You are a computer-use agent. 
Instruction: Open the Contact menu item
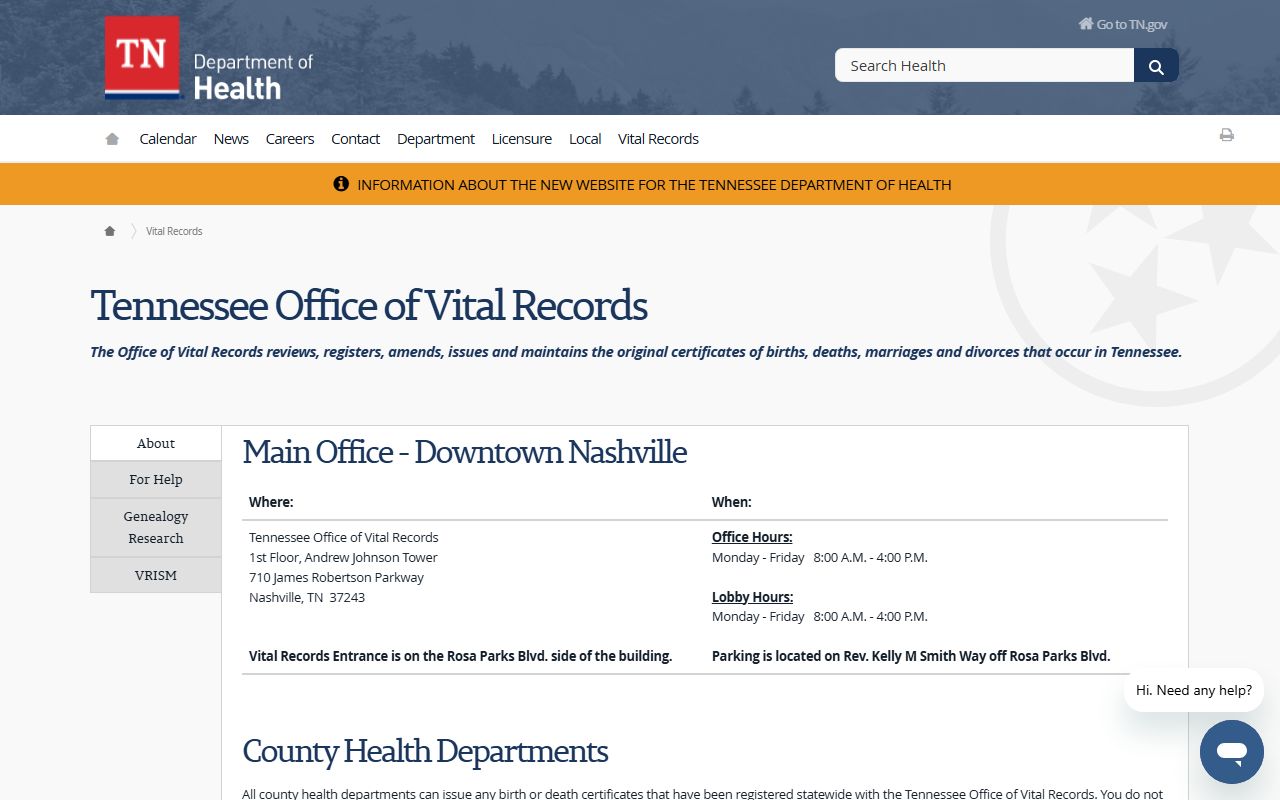click(356, 139)
